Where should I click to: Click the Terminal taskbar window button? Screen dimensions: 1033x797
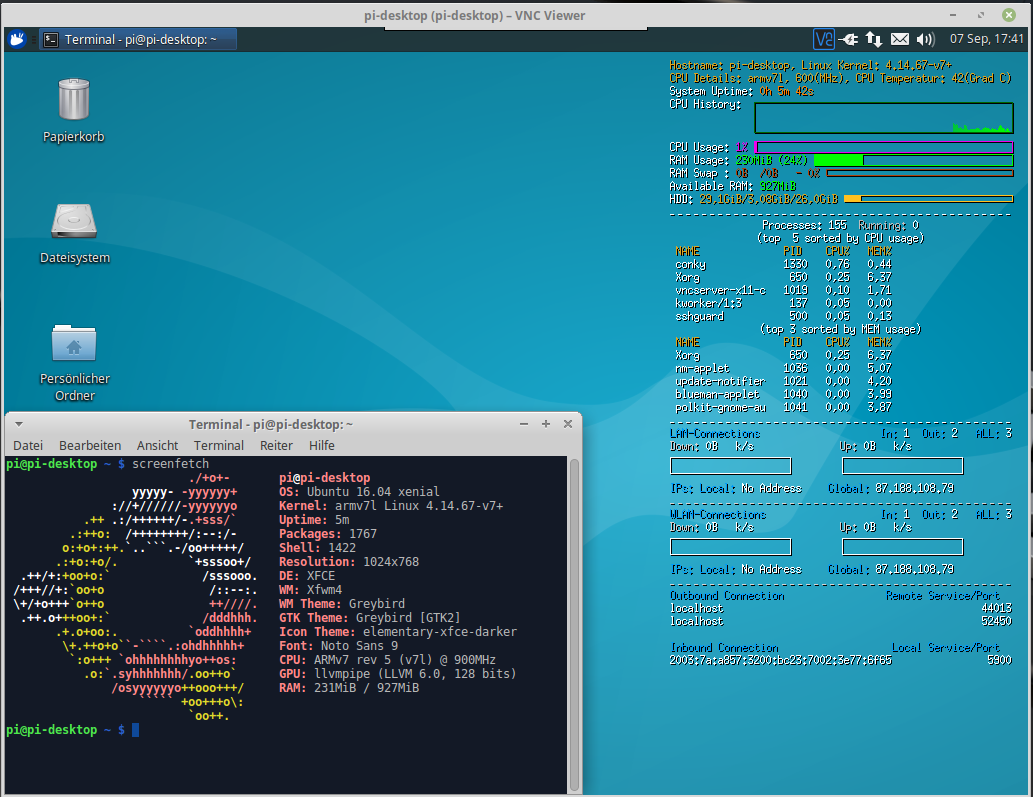(138, 39)
